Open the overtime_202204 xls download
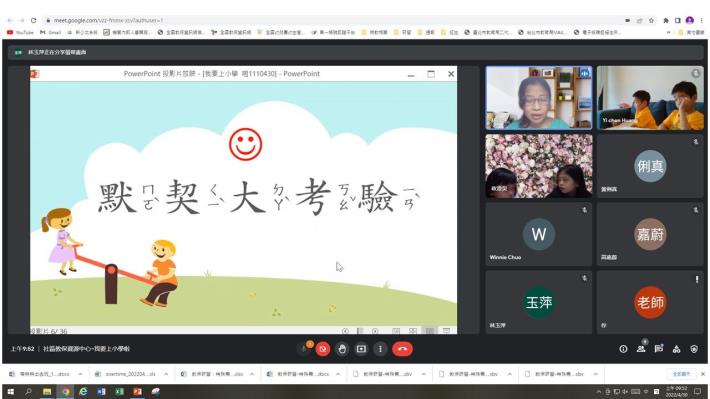 tap(125, 374)
